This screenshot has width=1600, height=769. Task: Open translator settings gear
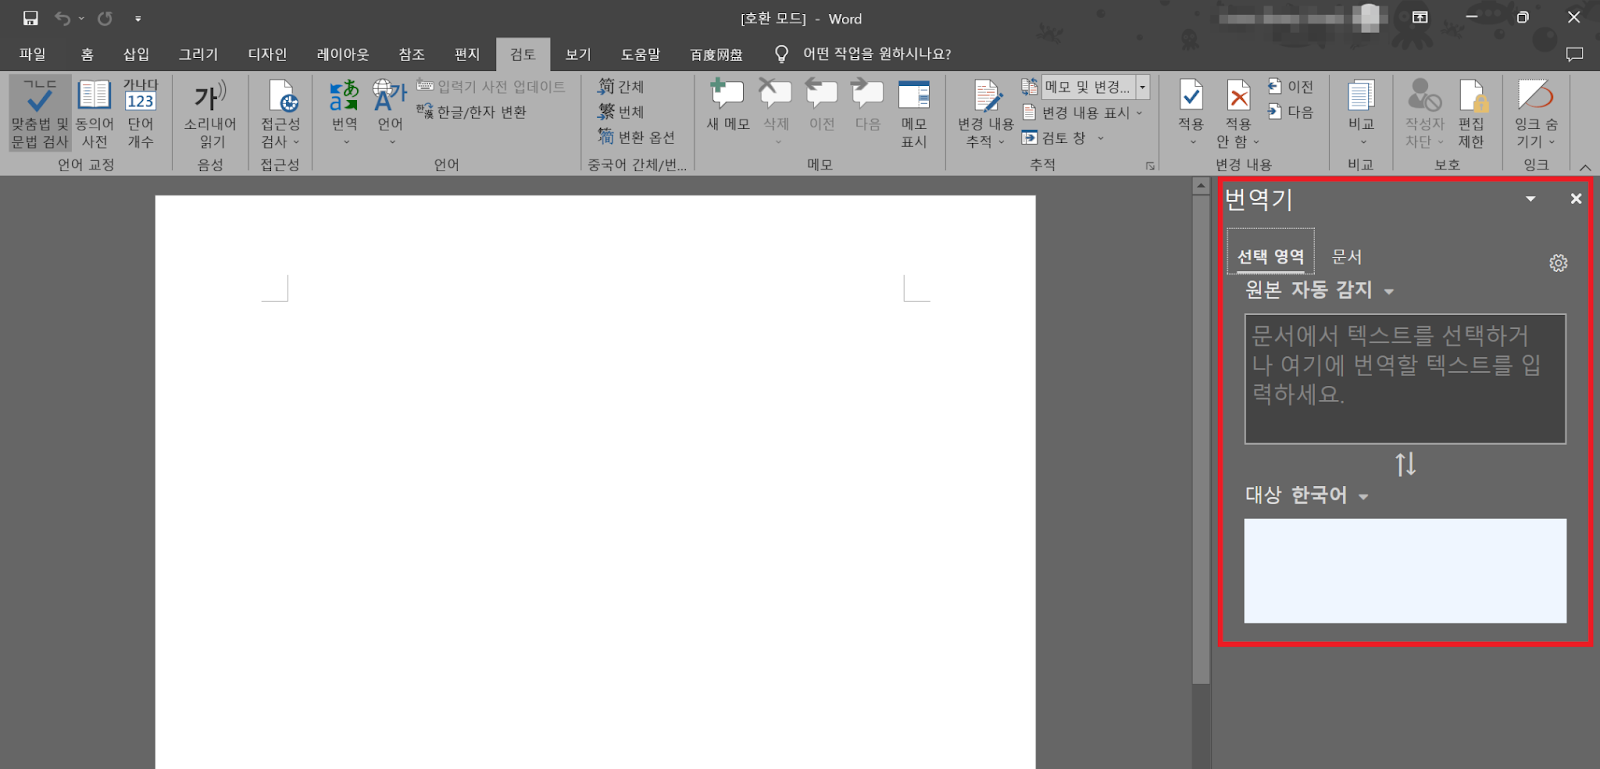1558,263
